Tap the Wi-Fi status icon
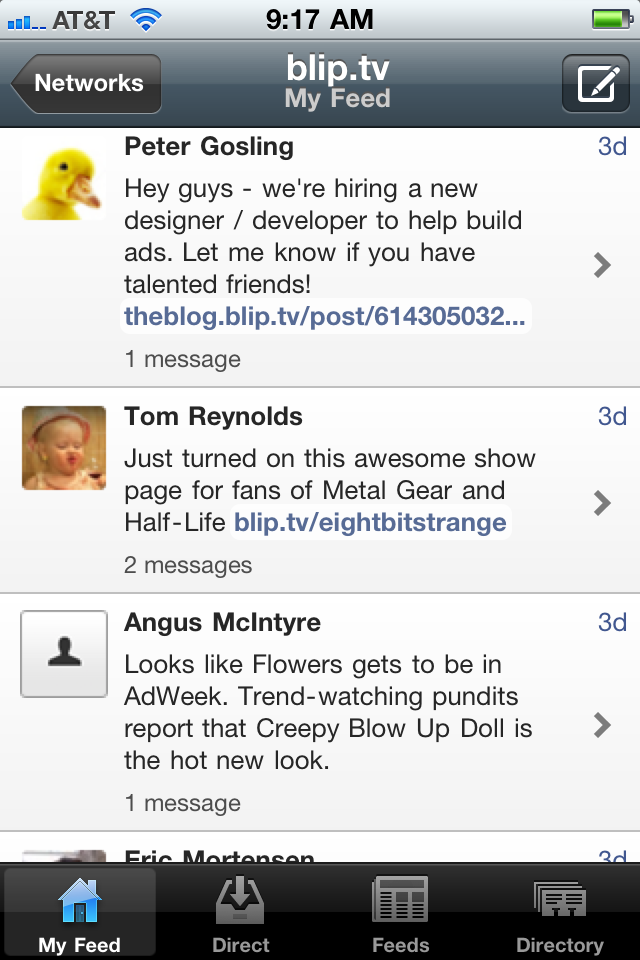 146,19
